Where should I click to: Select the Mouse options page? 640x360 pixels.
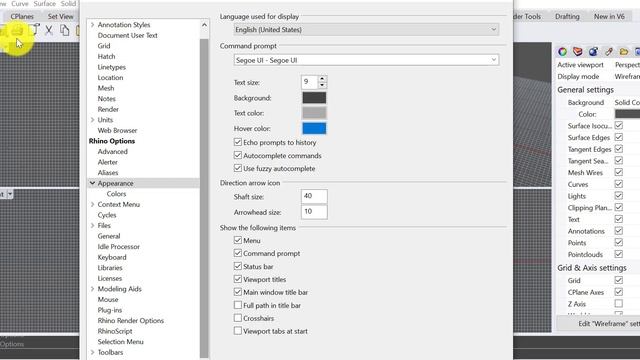click(108, 299)
